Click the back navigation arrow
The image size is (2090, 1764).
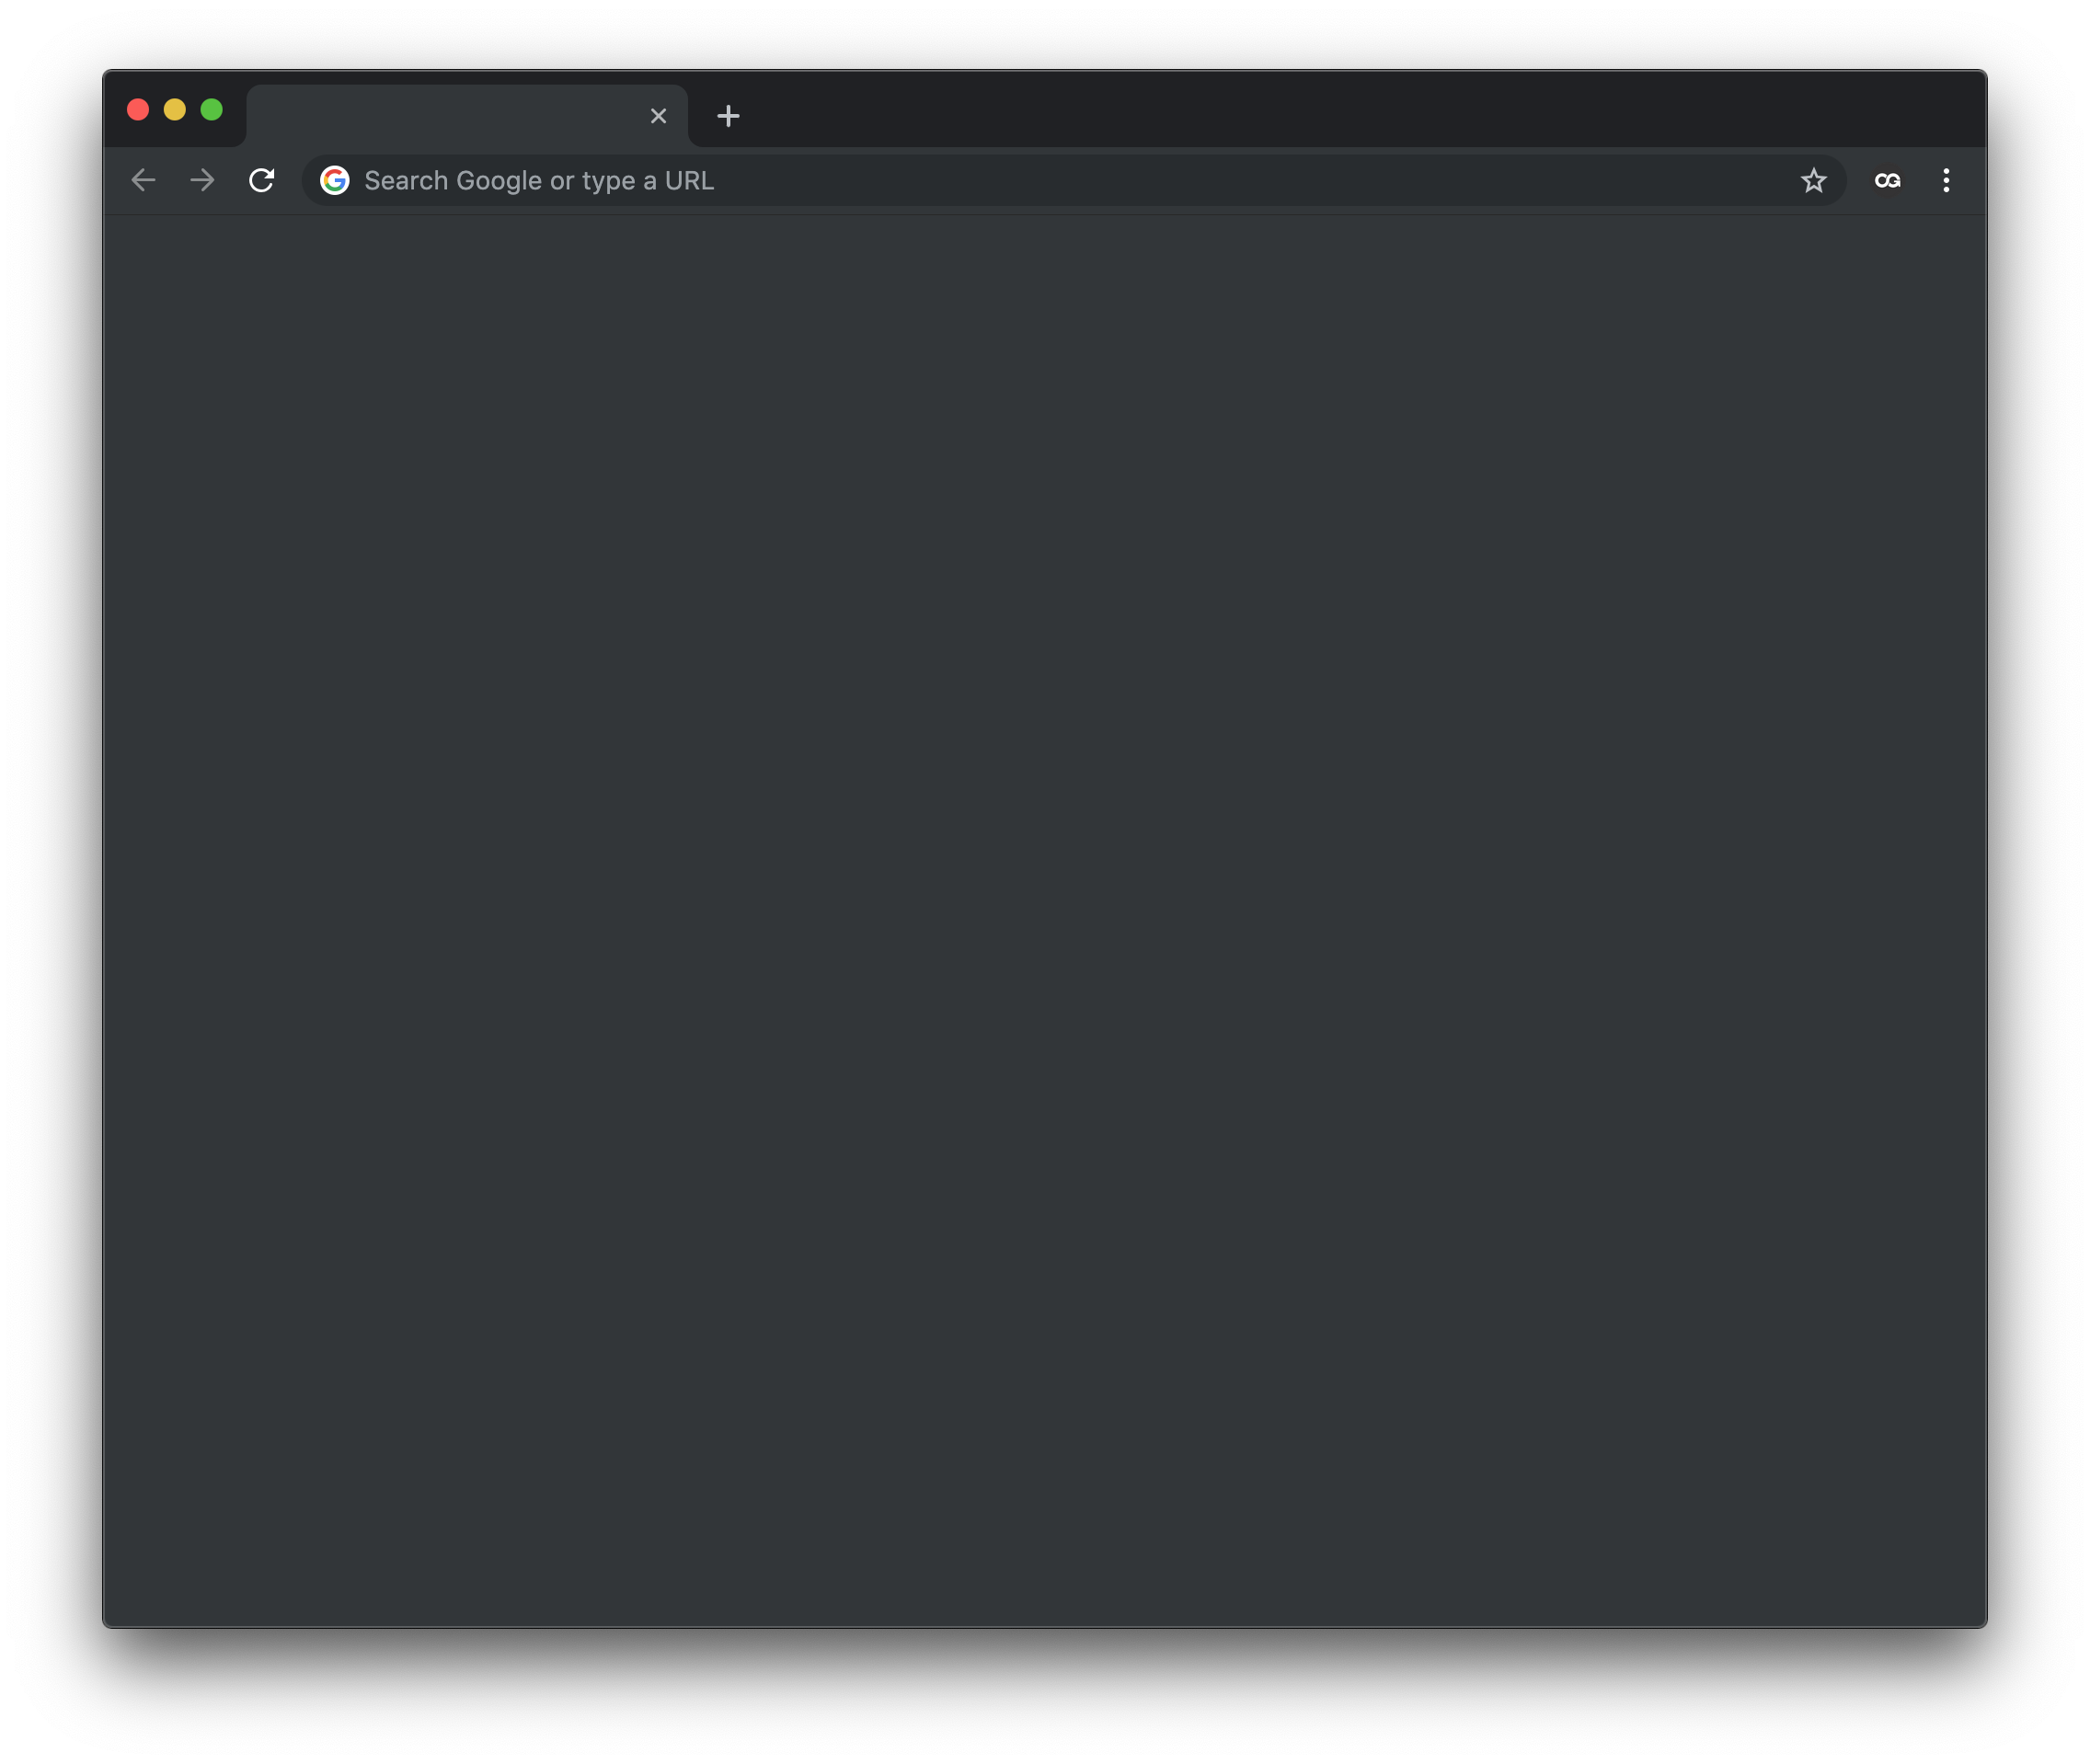pos(144,180)
